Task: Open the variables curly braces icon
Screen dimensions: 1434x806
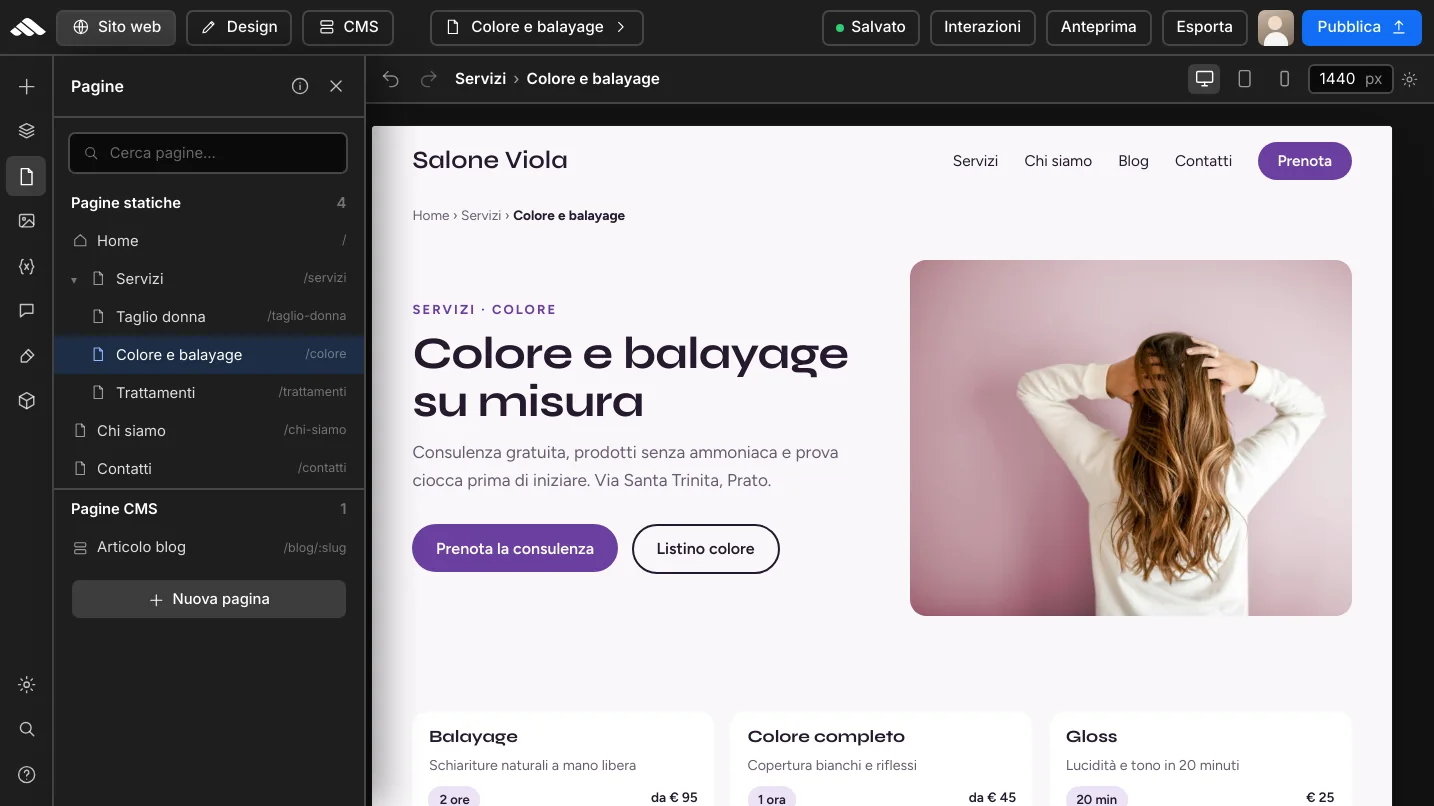Action: pyautogui.click(x=27, y=266)
